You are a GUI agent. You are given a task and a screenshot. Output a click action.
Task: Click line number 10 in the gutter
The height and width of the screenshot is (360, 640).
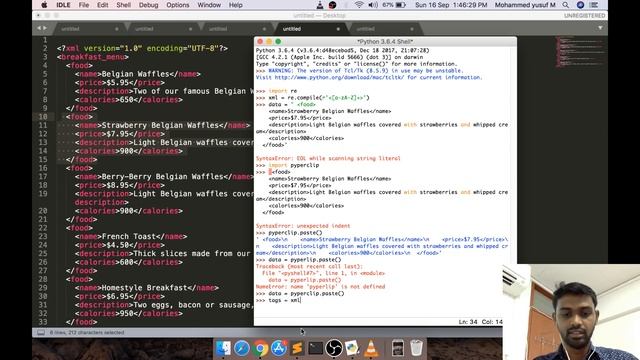[x=43, y=117]
